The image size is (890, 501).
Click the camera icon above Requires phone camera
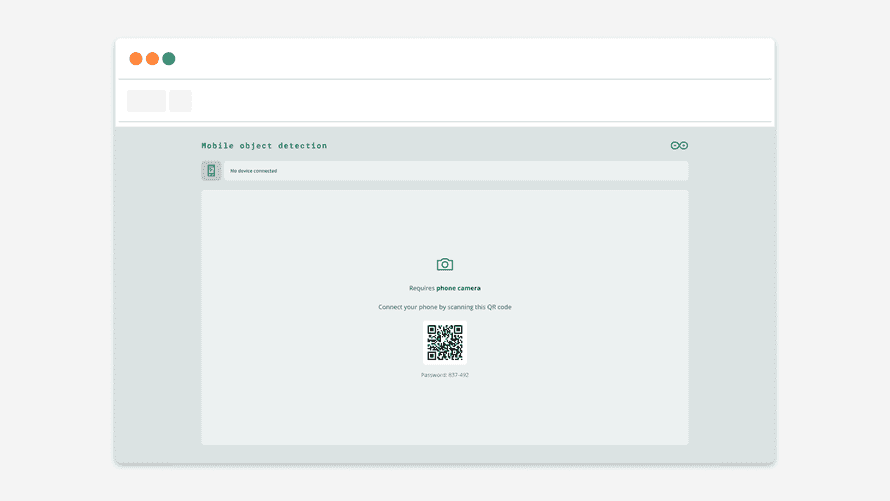coord(445,264)
